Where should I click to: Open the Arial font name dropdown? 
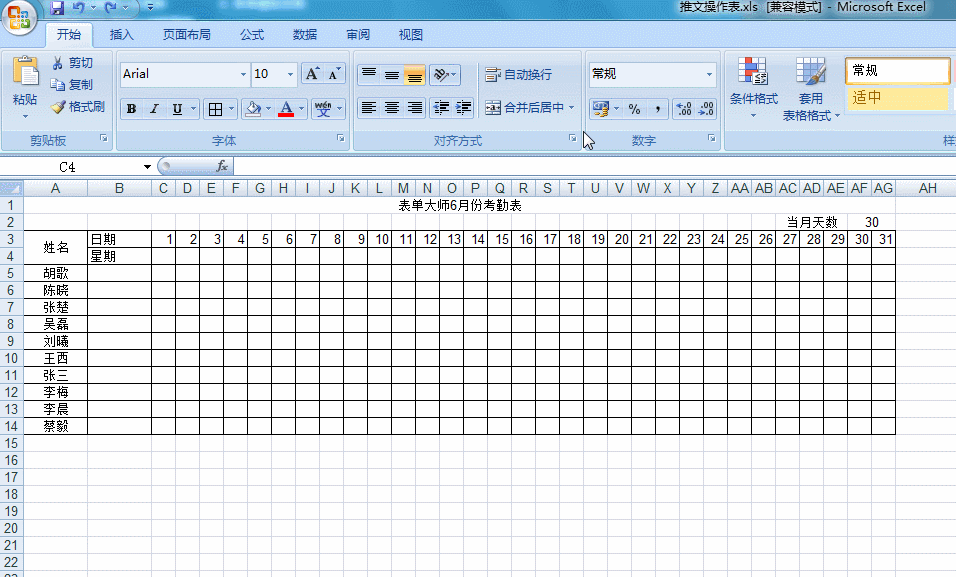point(243,74)
